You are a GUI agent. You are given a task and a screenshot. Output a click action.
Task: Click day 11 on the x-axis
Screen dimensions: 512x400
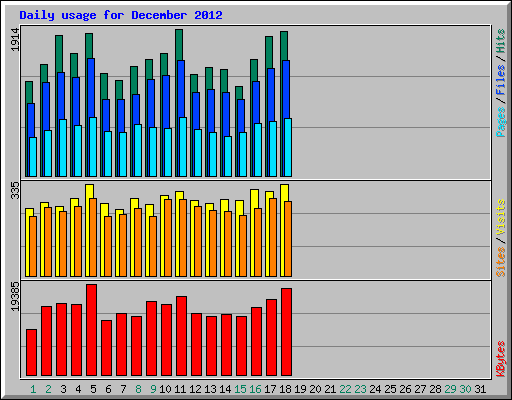point(180,389)
